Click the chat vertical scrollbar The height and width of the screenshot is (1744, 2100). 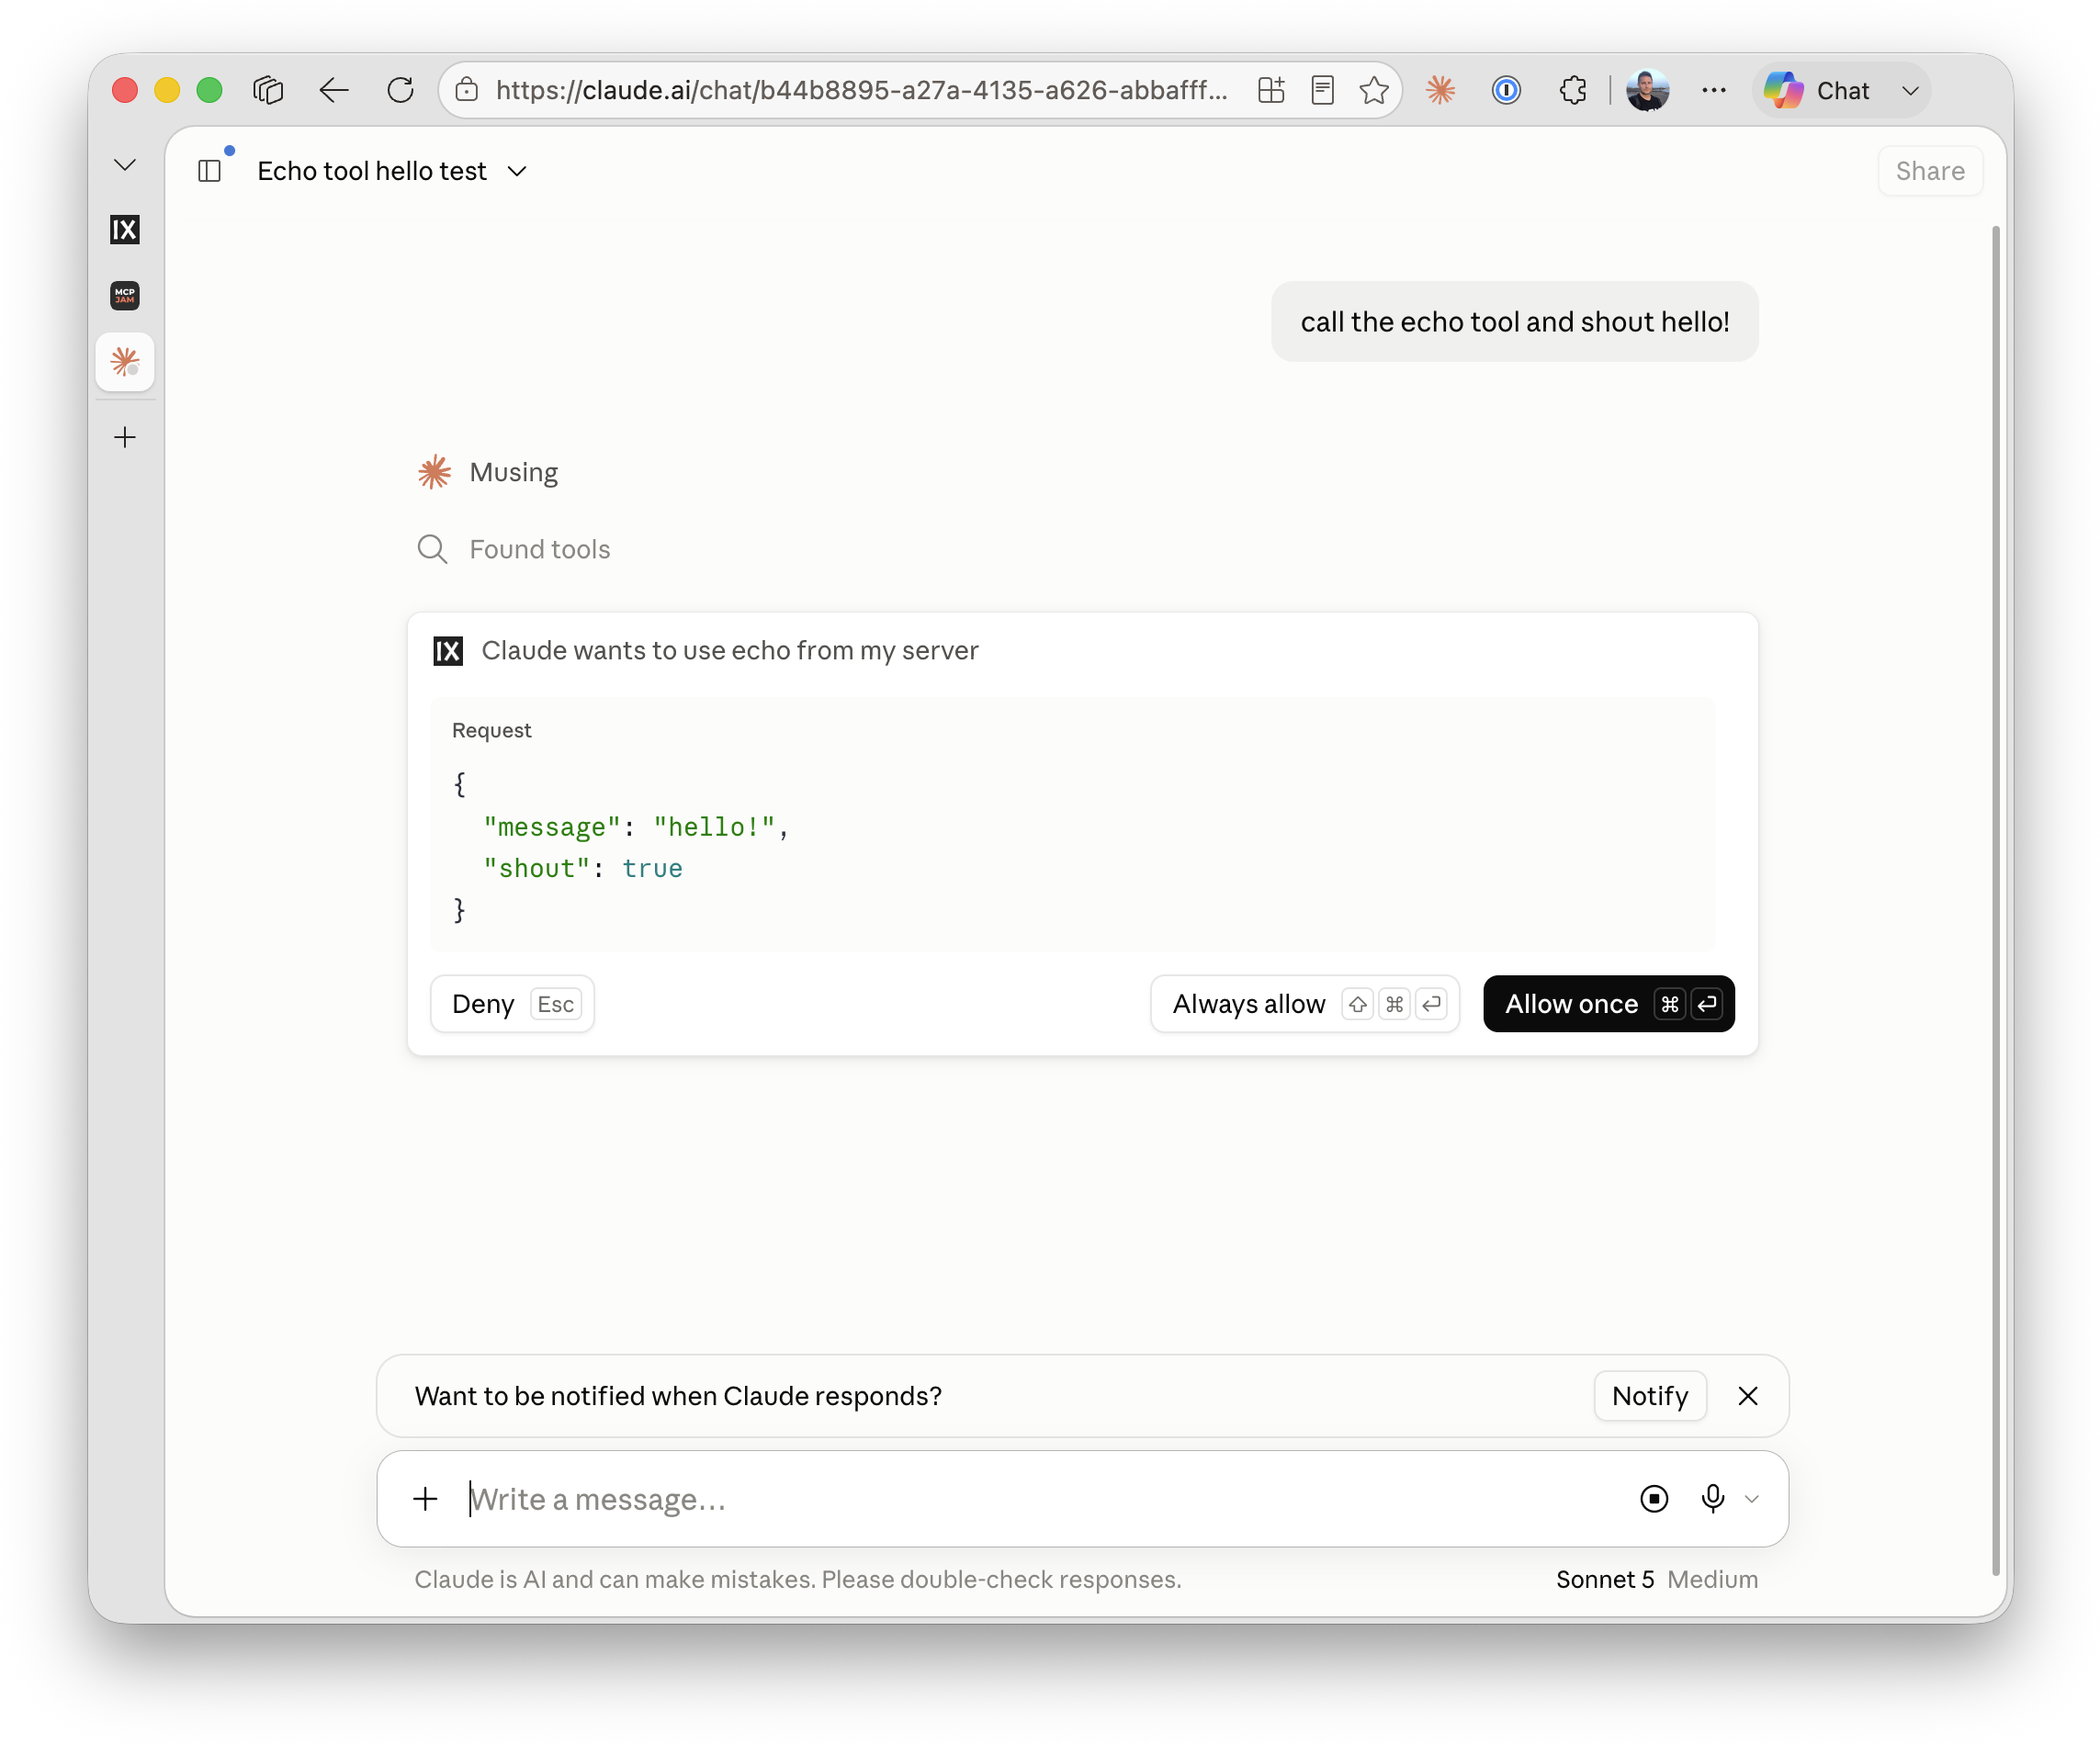[x=1996, y=900]
